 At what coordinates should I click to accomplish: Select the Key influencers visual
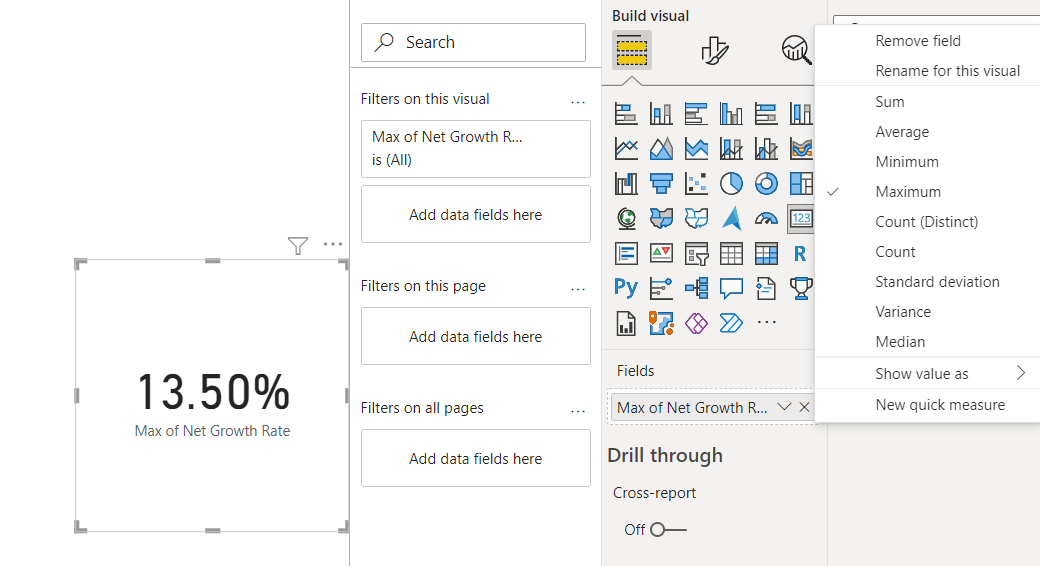661,288
